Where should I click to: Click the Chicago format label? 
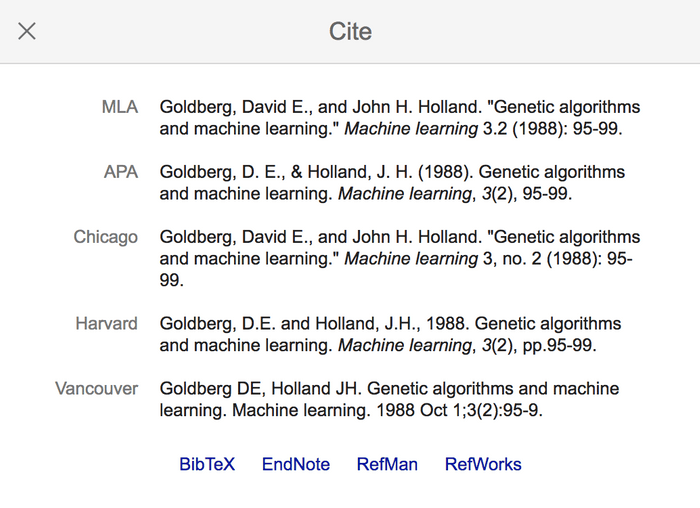pyautogui.click(x=105, y=237)
